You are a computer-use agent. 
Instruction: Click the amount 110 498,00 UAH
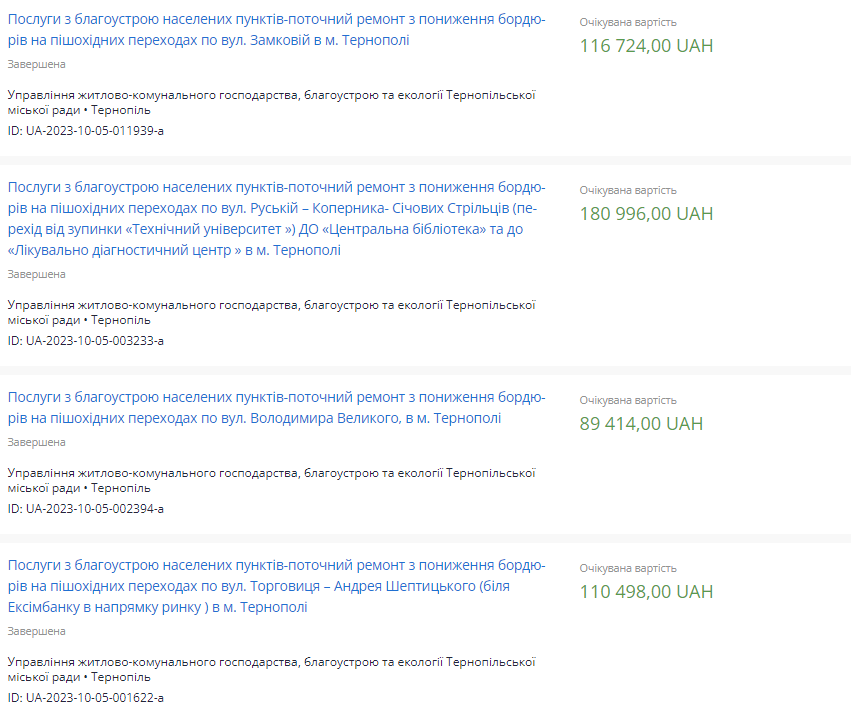pyautogui.click(x=646, y=592)
